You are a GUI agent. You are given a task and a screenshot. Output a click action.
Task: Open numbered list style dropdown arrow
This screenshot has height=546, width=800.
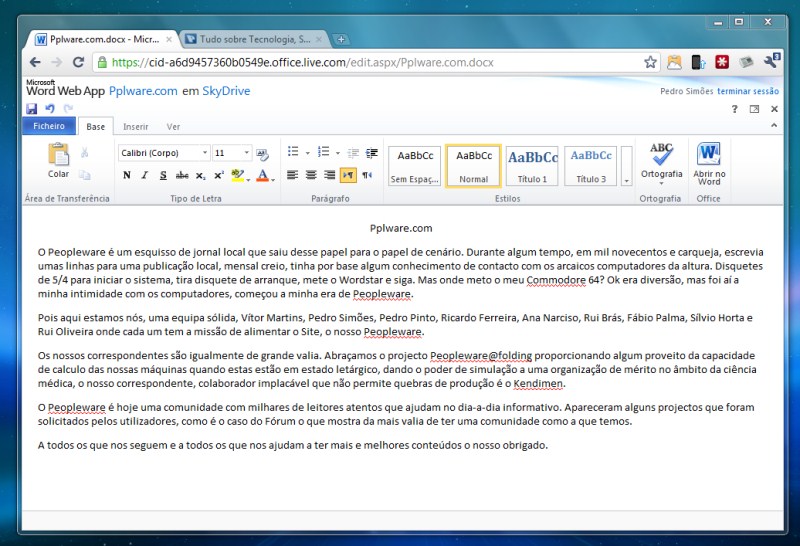[338, 153]
